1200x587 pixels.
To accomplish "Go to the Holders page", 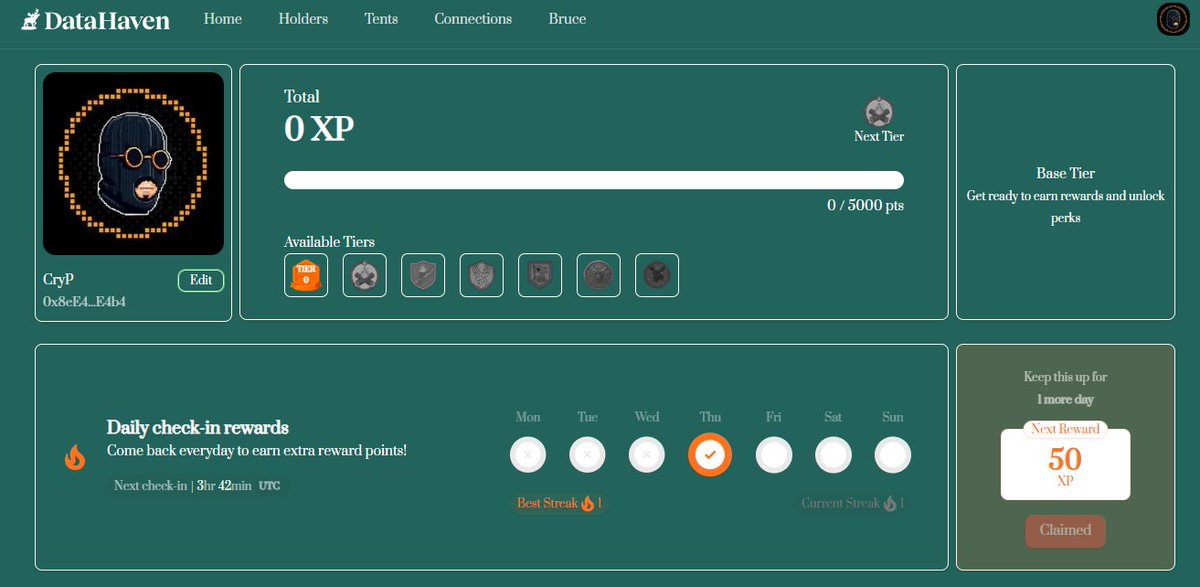I will [303, 18].
